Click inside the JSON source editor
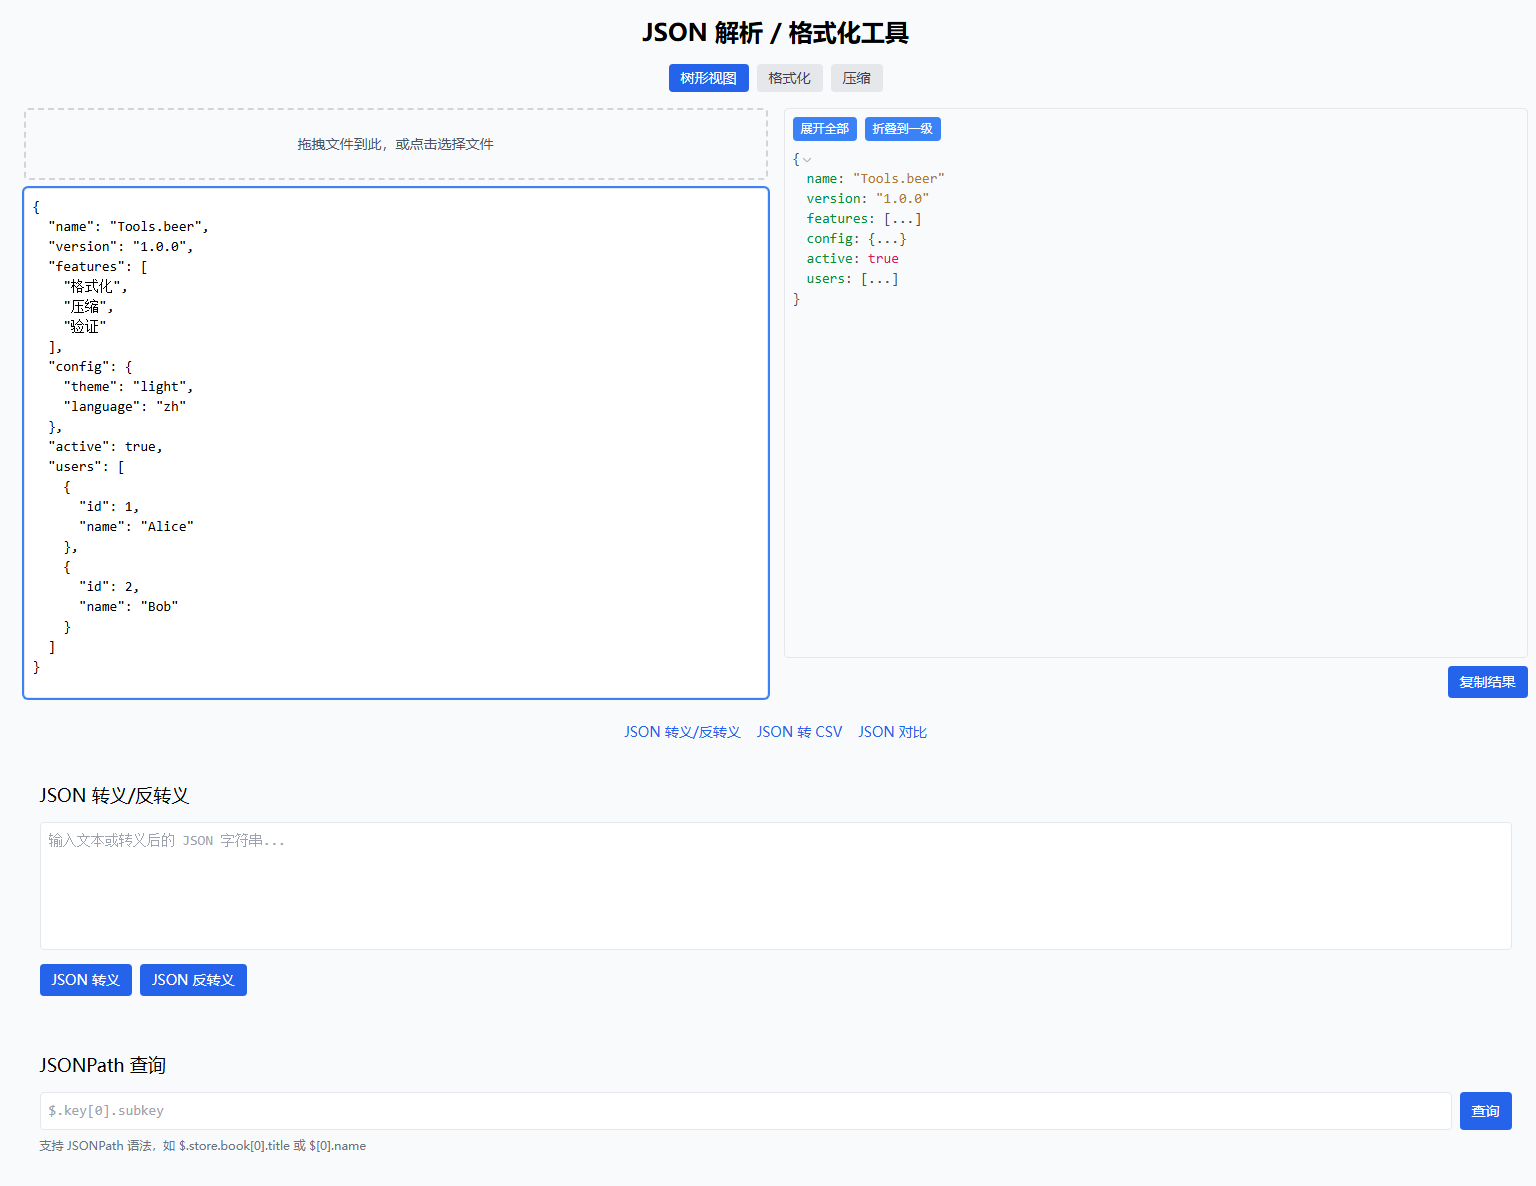 395,440
